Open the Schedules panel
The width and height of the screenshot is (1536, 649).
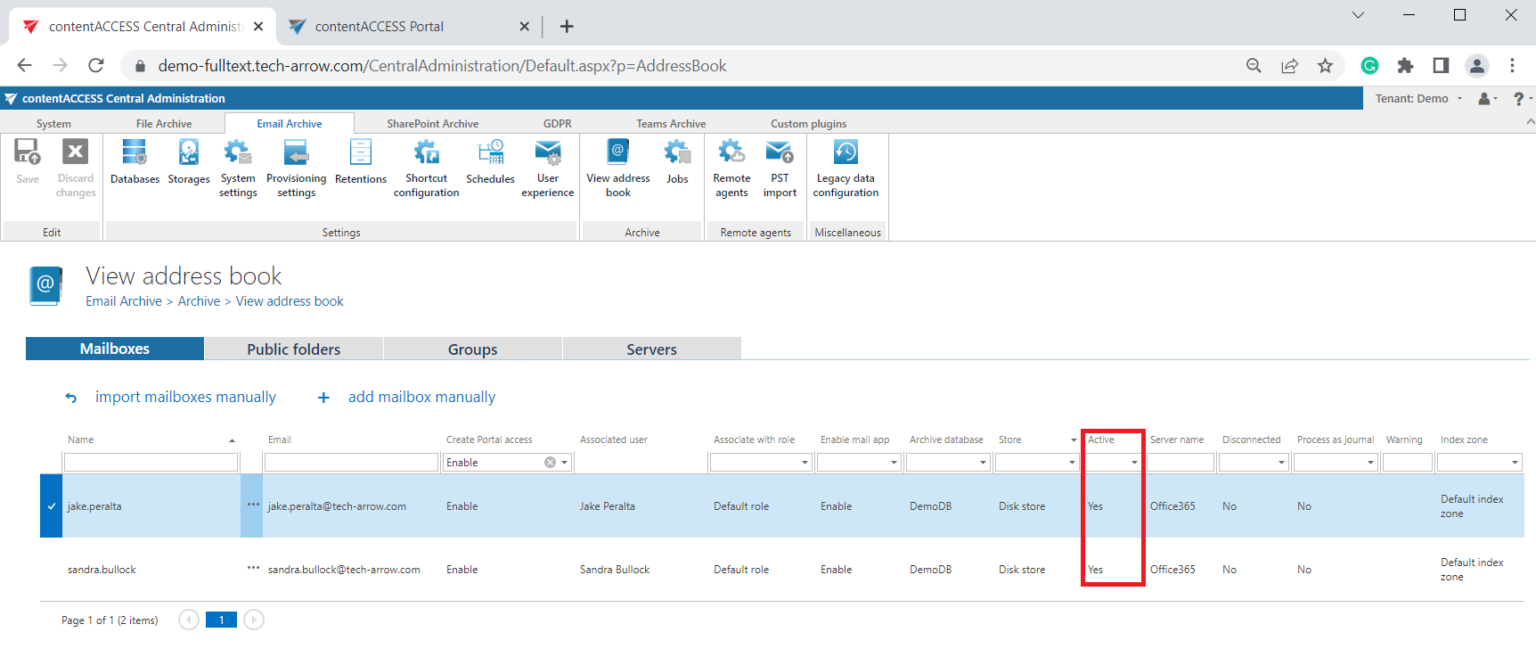click(490, 163)
